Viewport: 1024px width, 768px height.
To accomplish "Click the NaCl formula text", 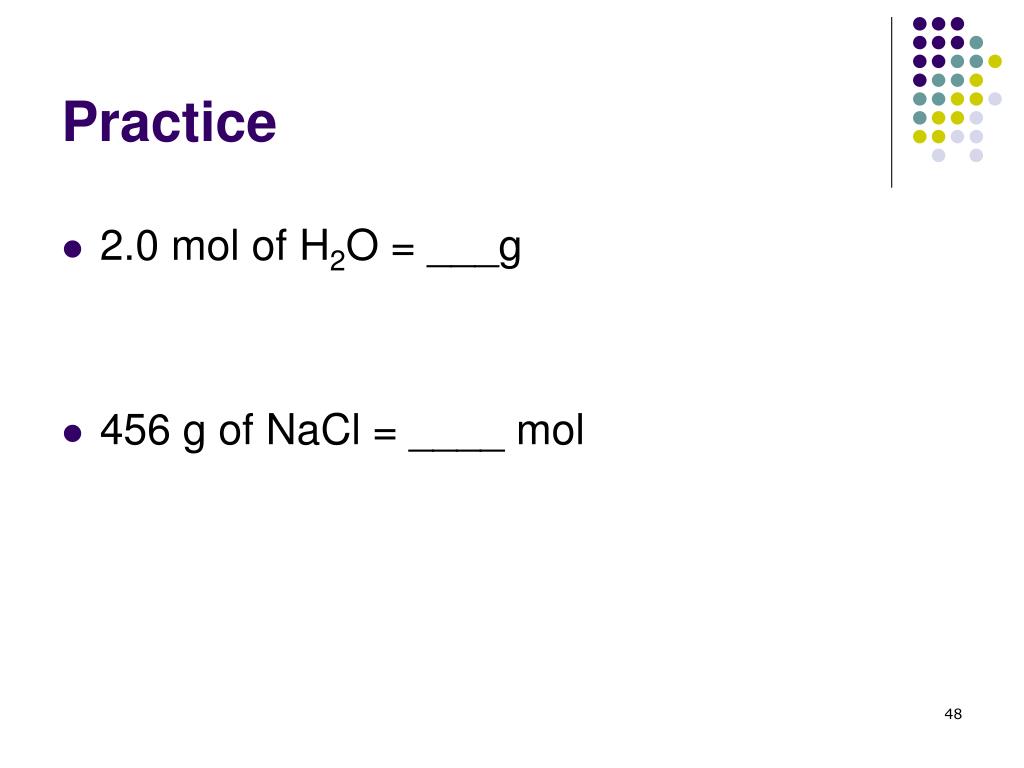I will coord(313,430).
